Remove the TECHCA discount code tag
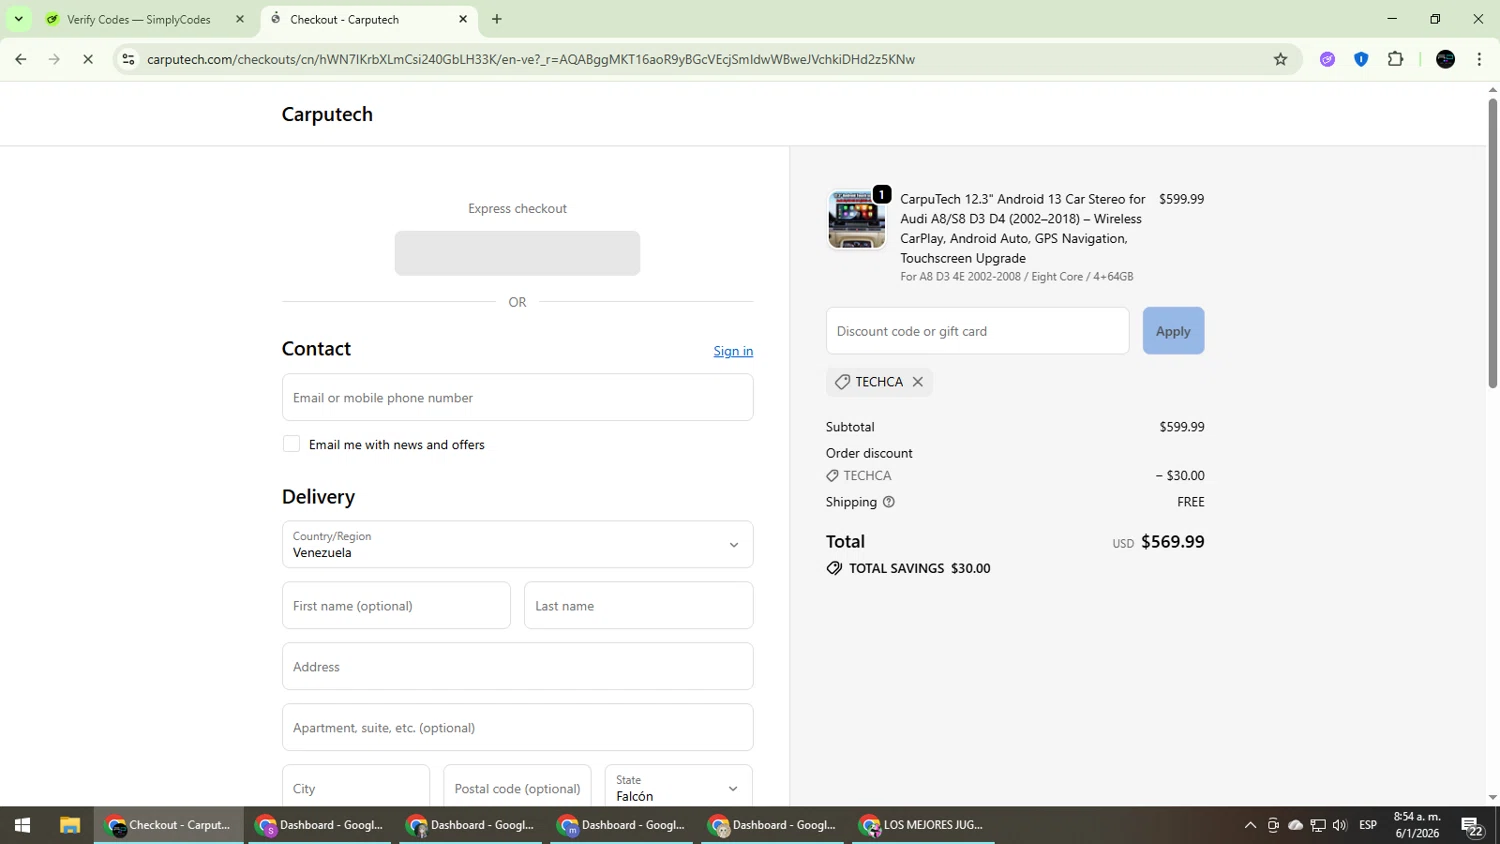Screen dimensions: 1500x844 (917, 382)
